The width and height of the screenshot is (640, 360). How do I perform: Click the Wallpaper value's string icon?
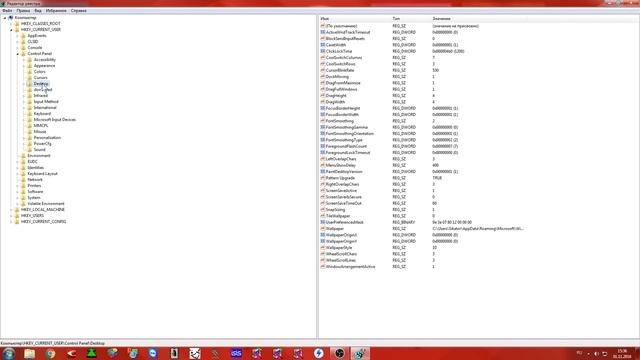(x=322, y=229)
